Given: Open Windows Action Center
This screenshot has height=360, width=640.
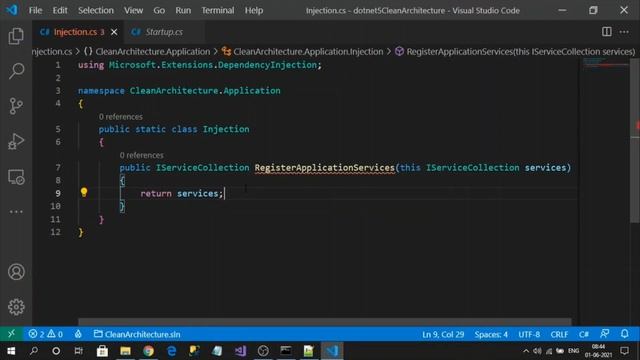Looking at the screenshot, I should click(x=624, y=351).
